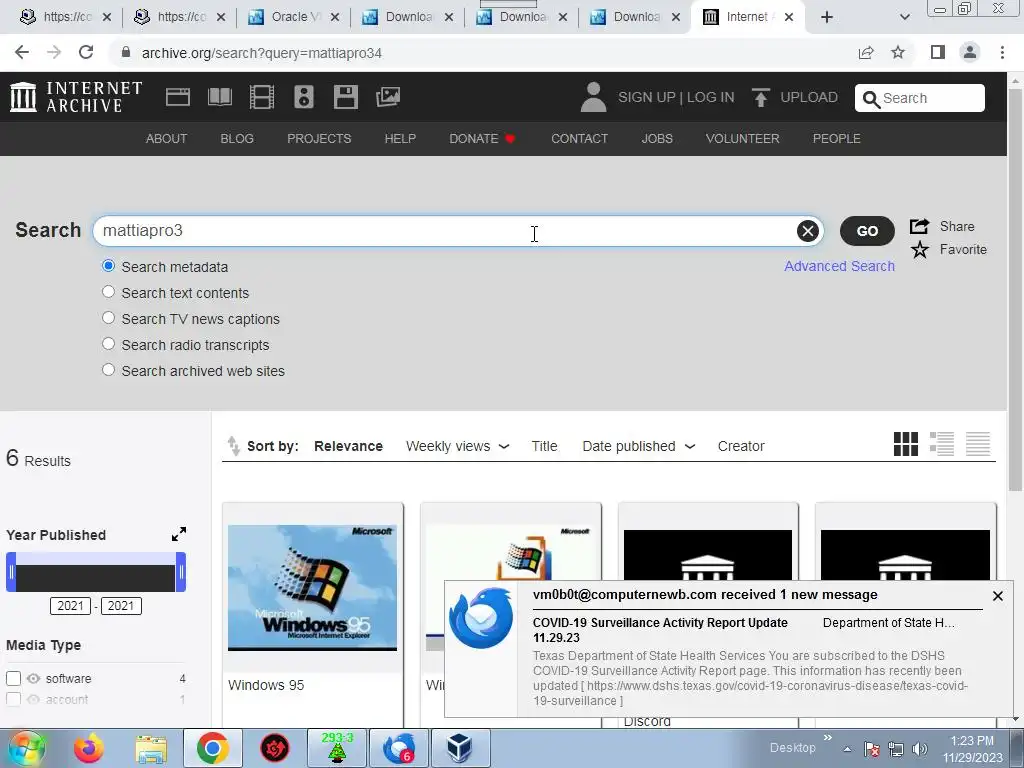Open the Audio speaker icon
The height and width of the screenshot is (768, 1024).
click(304, 97)
